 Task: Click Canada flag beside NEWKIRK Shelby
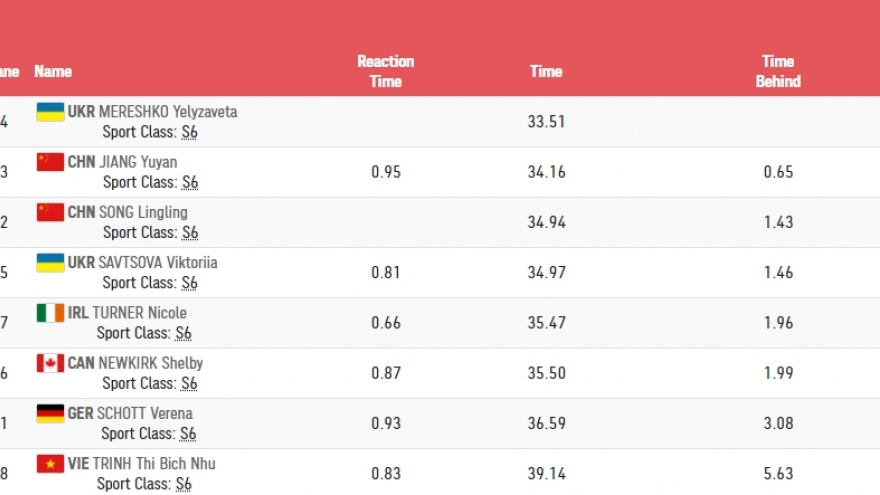[x=50, y=363]
